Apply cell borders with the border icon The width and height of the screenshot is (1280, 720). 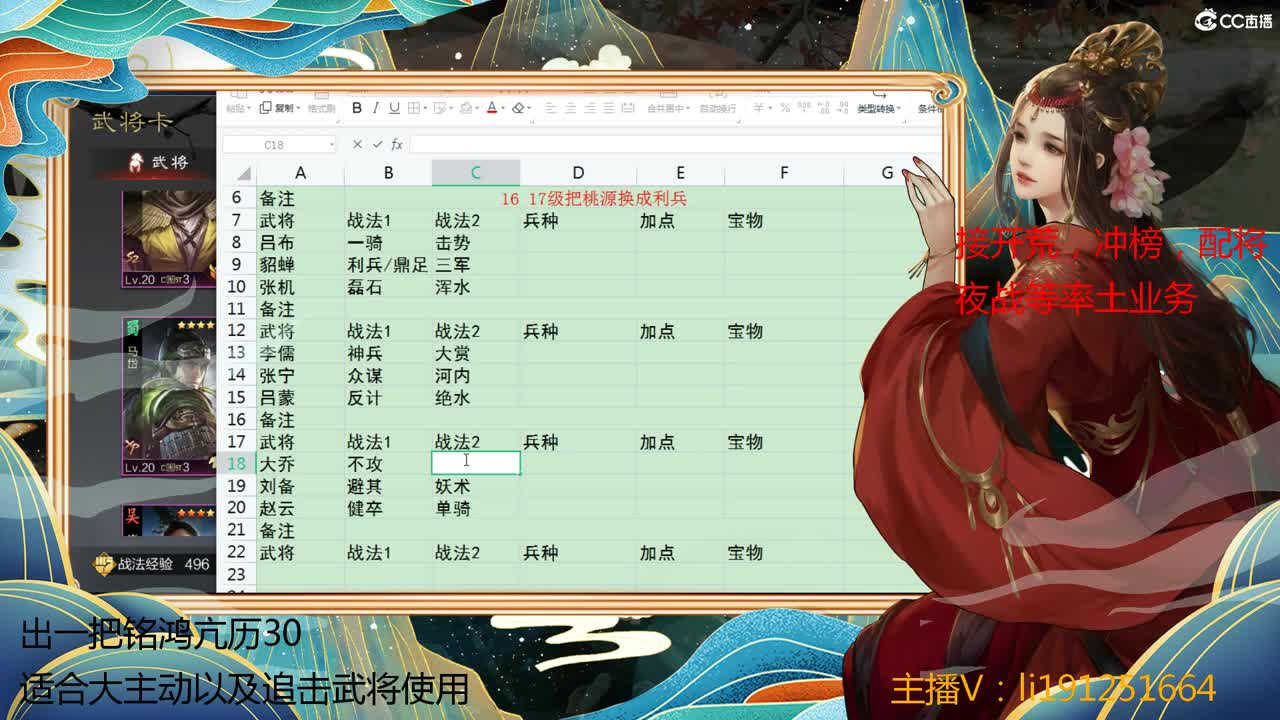click(x=413, y=108)
